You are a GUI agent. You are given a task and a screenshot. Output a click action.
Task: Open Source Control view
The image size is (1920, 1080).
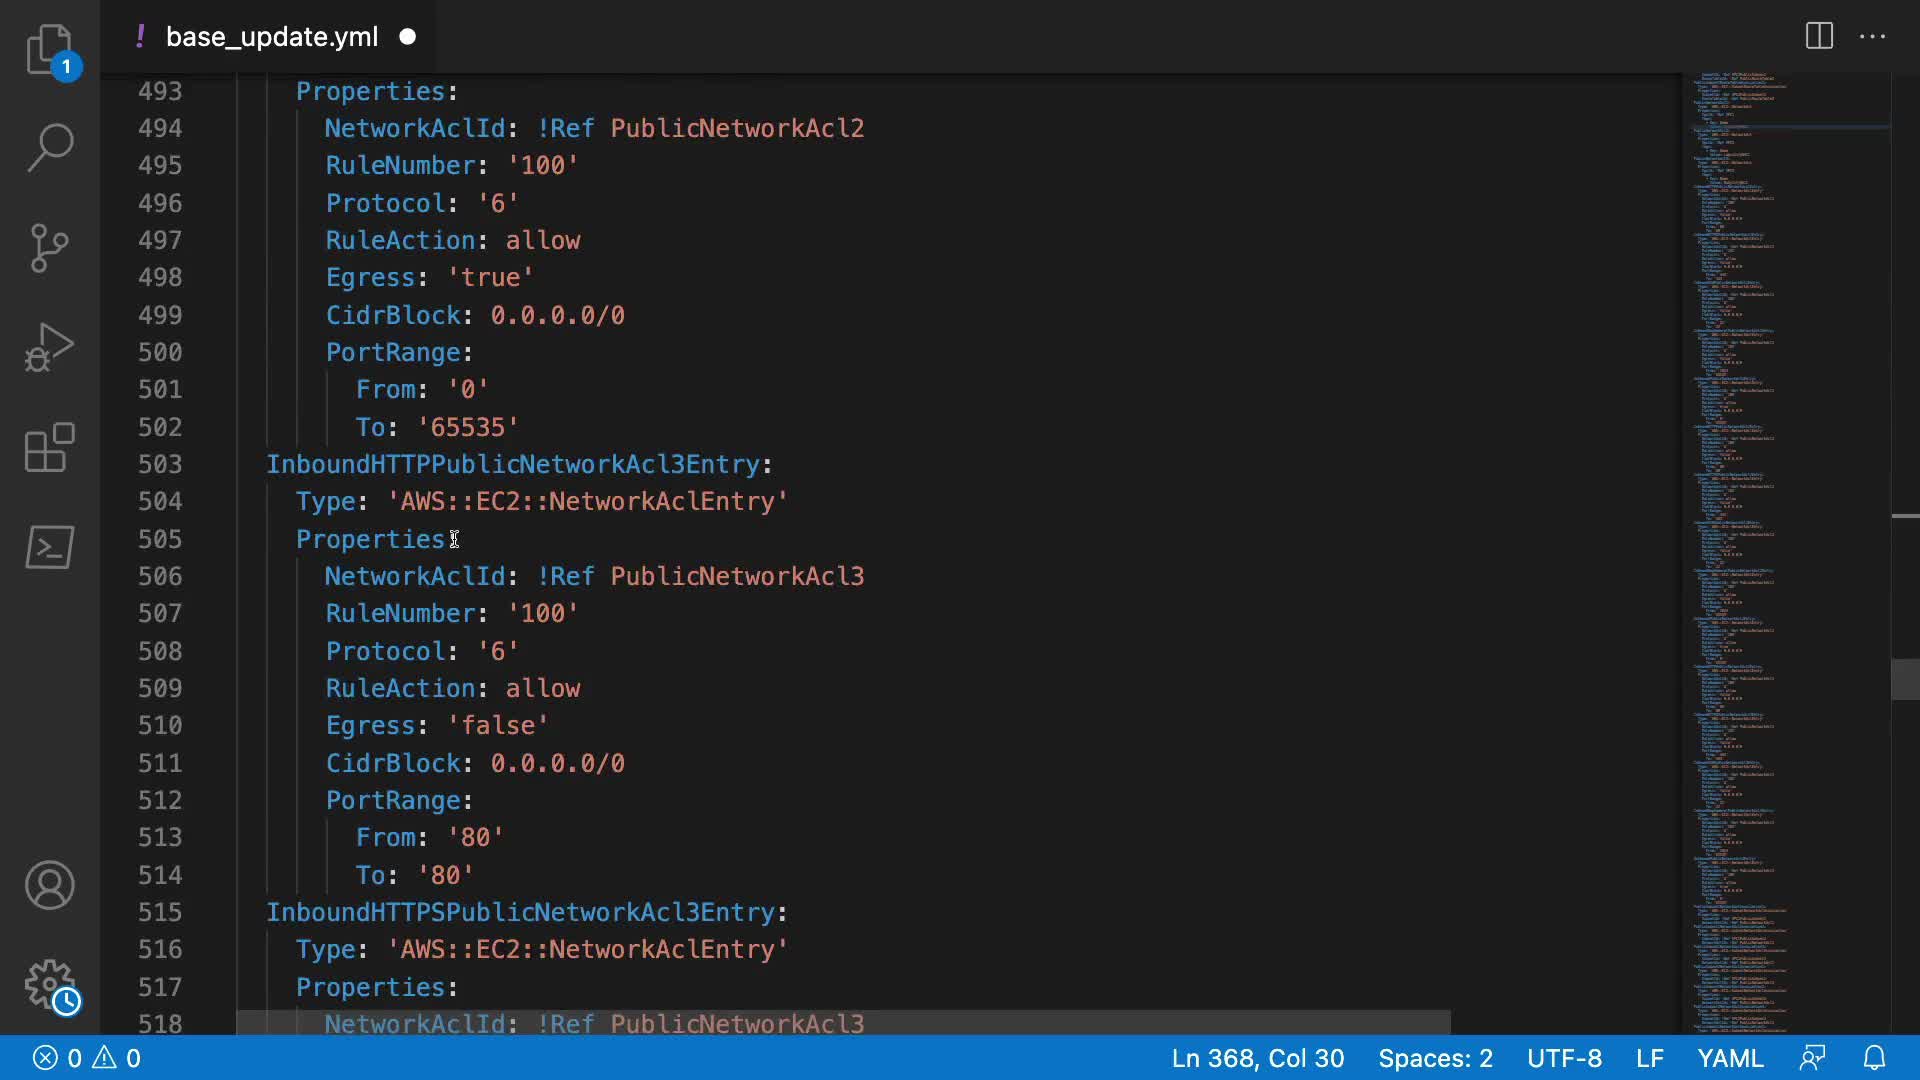[49, 248]
